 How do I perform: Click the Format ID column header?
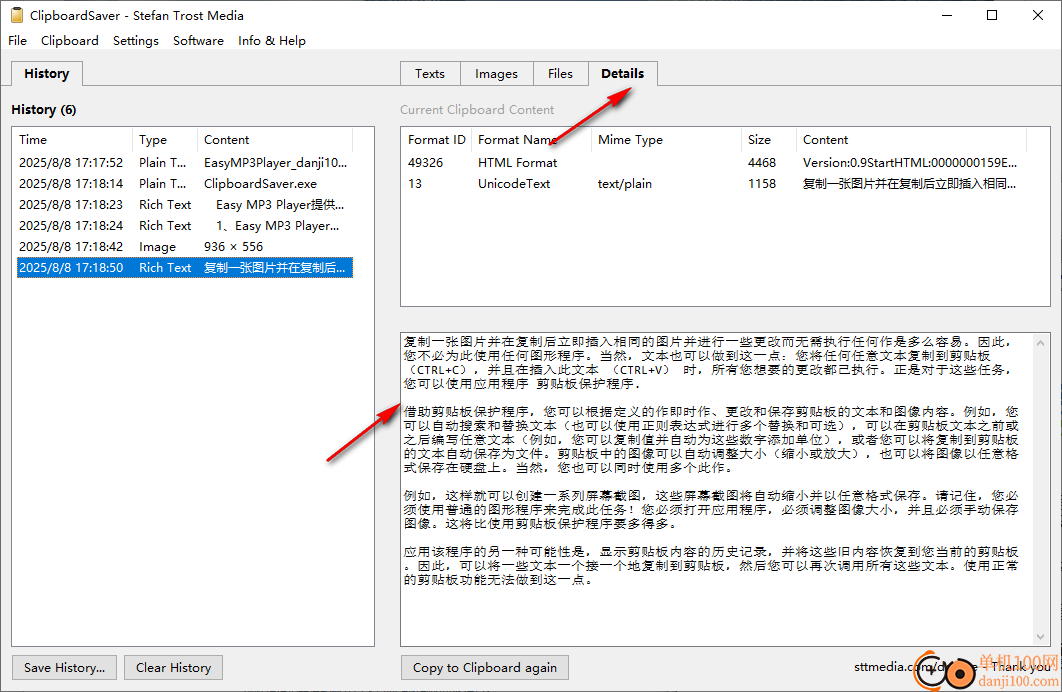(437, 139)
